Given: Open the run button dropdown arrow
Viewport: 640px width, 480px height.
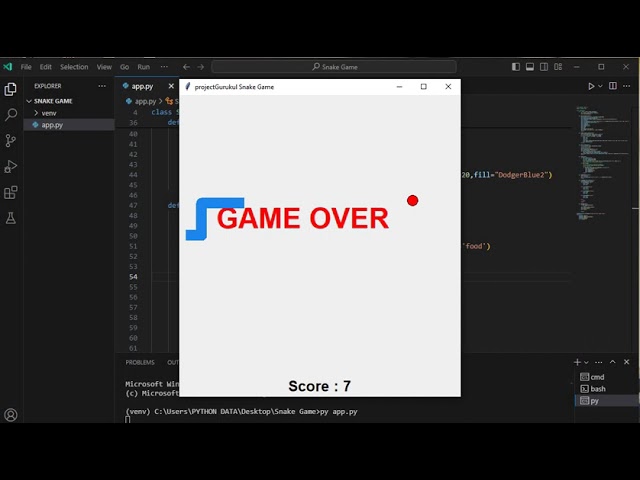Looking at the screenshot, I should (x=600, y=86).
